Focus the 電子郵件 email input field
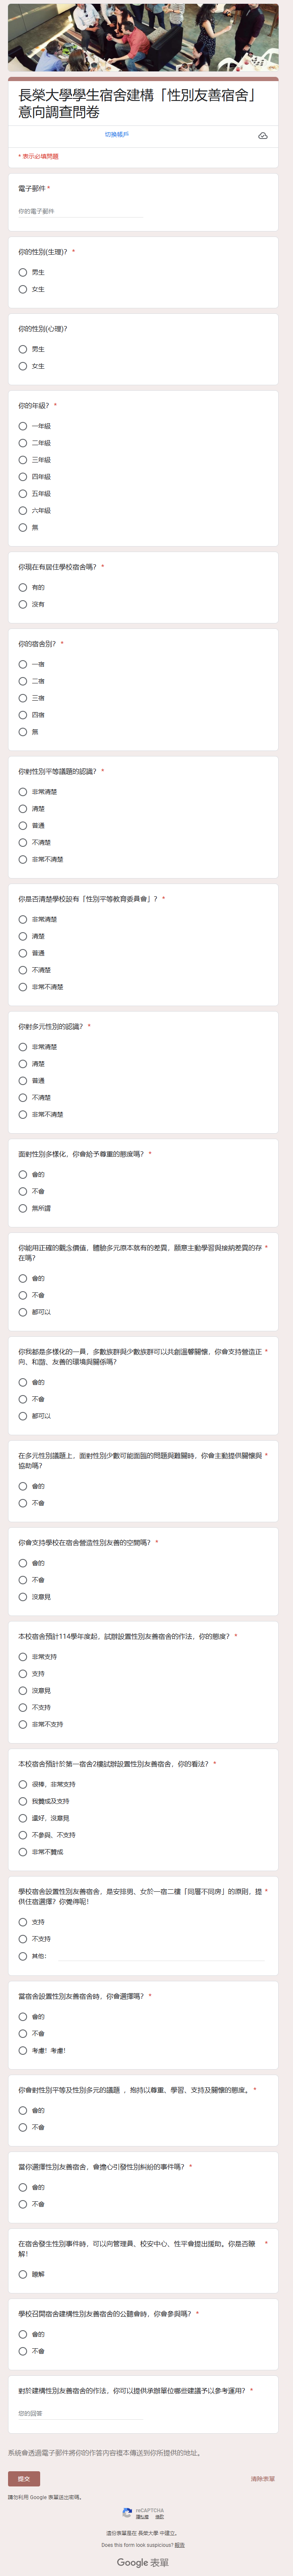 pyautogui.click(x=80, y=211)
